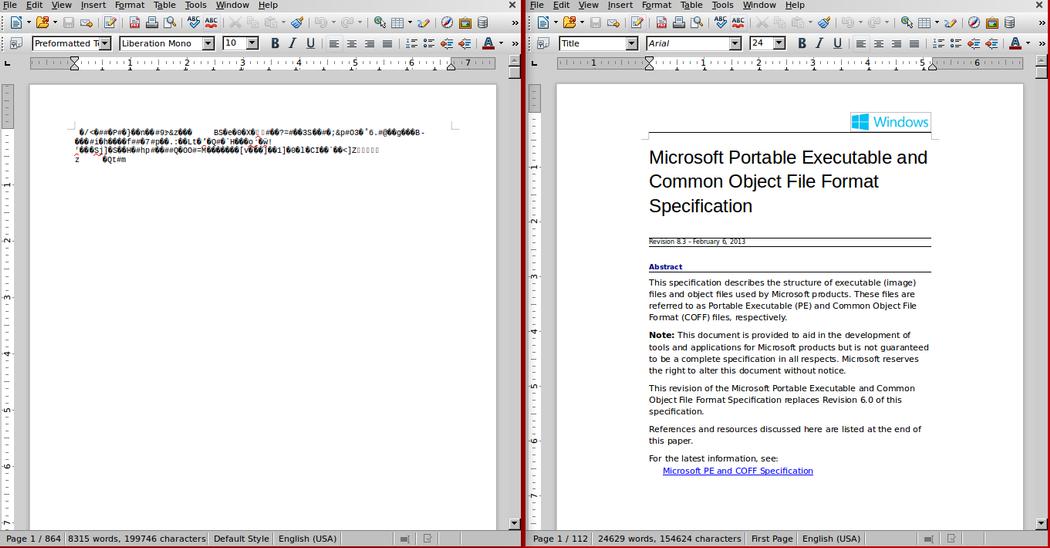Viewport: 1050px width, 548px height.
Task: Open Spelling and Grammar check in left window
Action: [194, 23]
